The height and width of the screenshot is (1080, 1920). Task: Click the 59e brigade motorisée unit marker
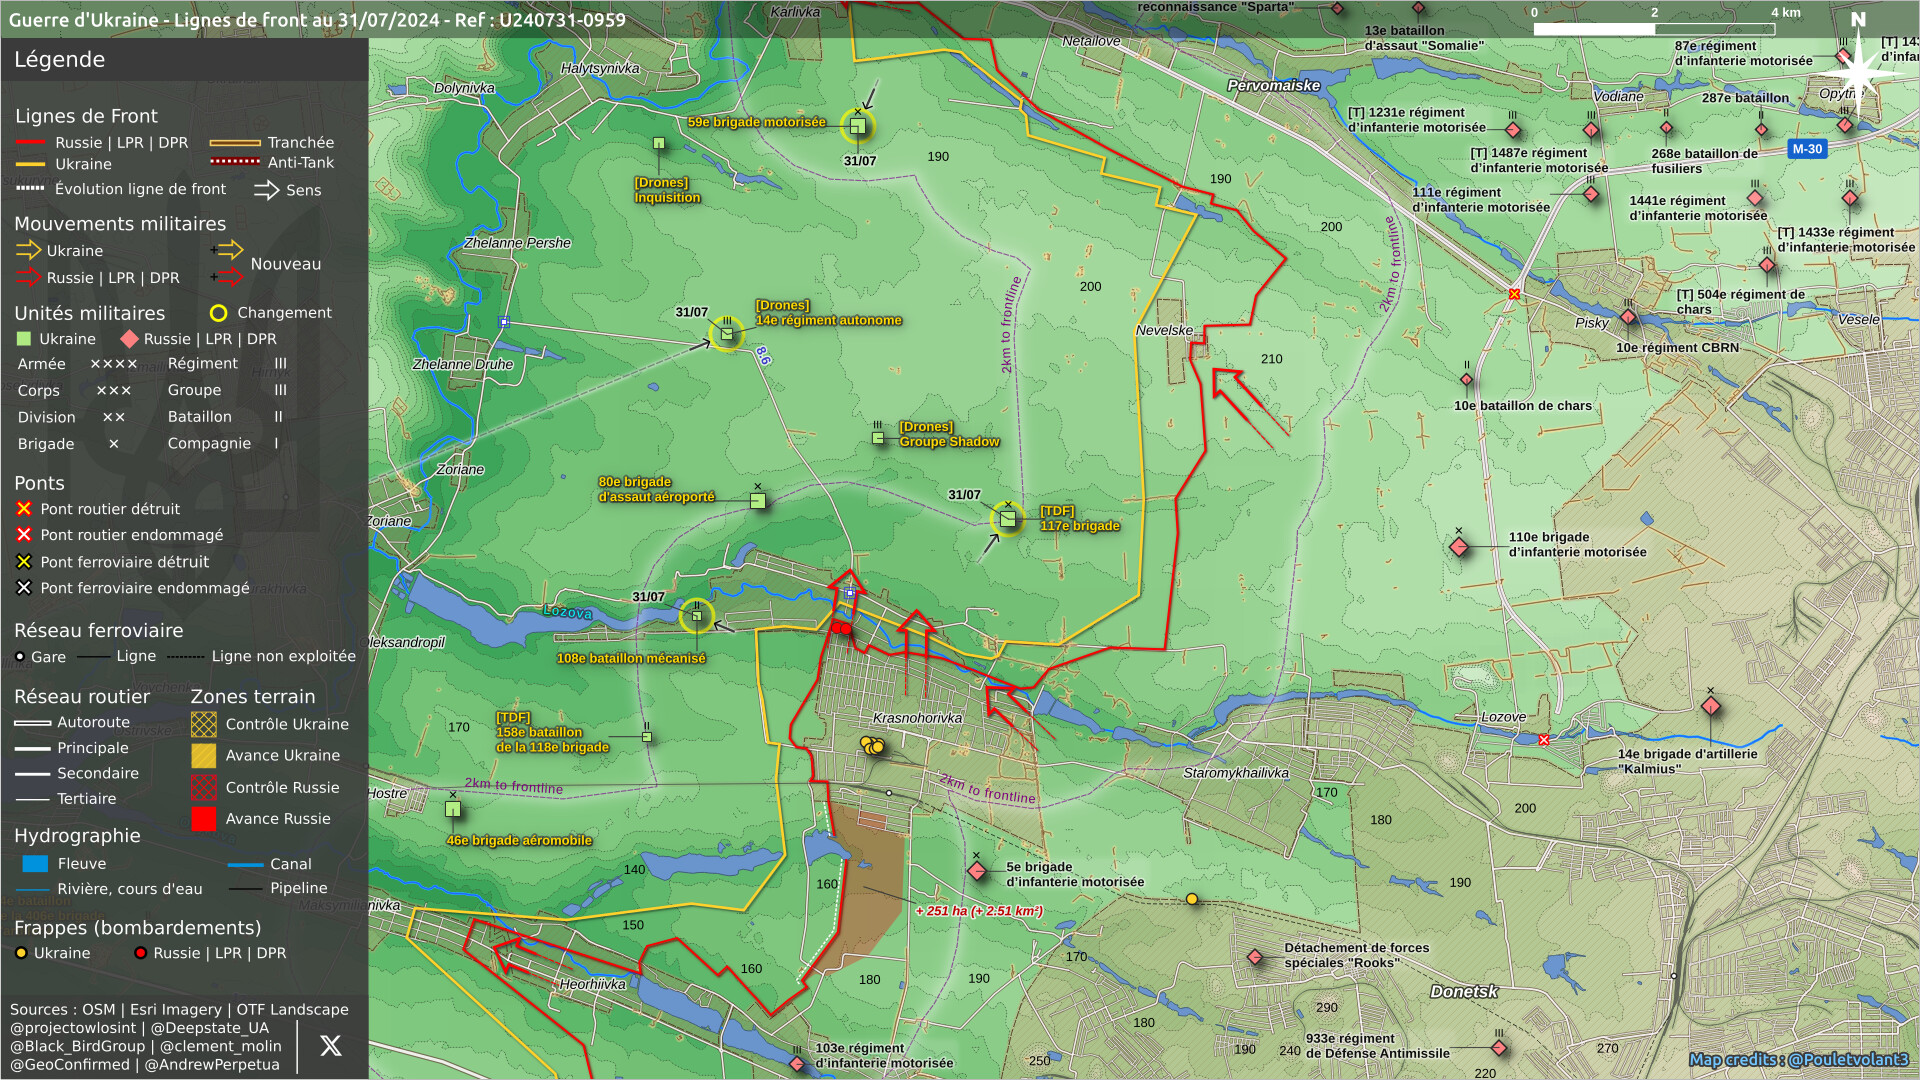point(857,126)
